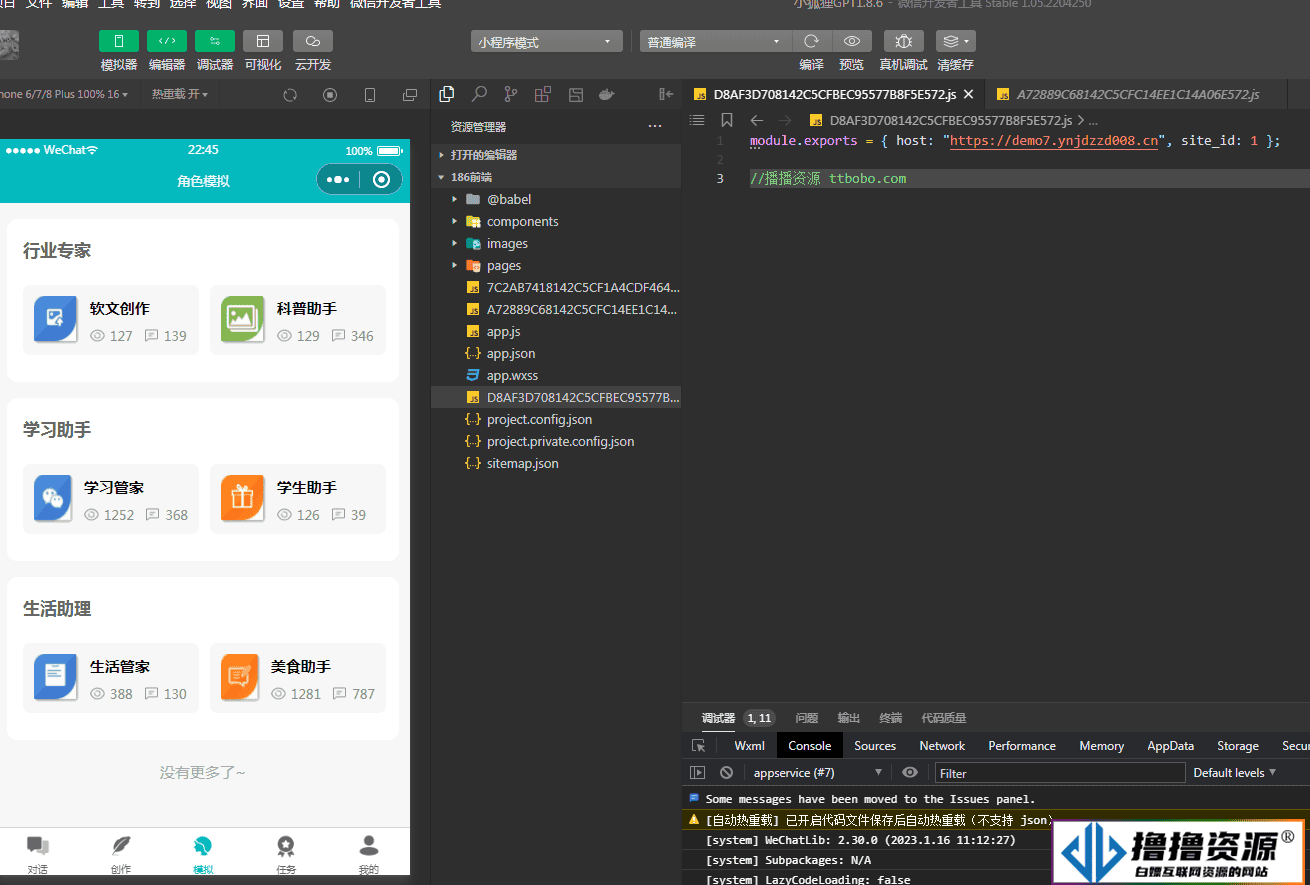1310x885 pixels.
Task: Open file app.js in tree
Action: [556, 331]
